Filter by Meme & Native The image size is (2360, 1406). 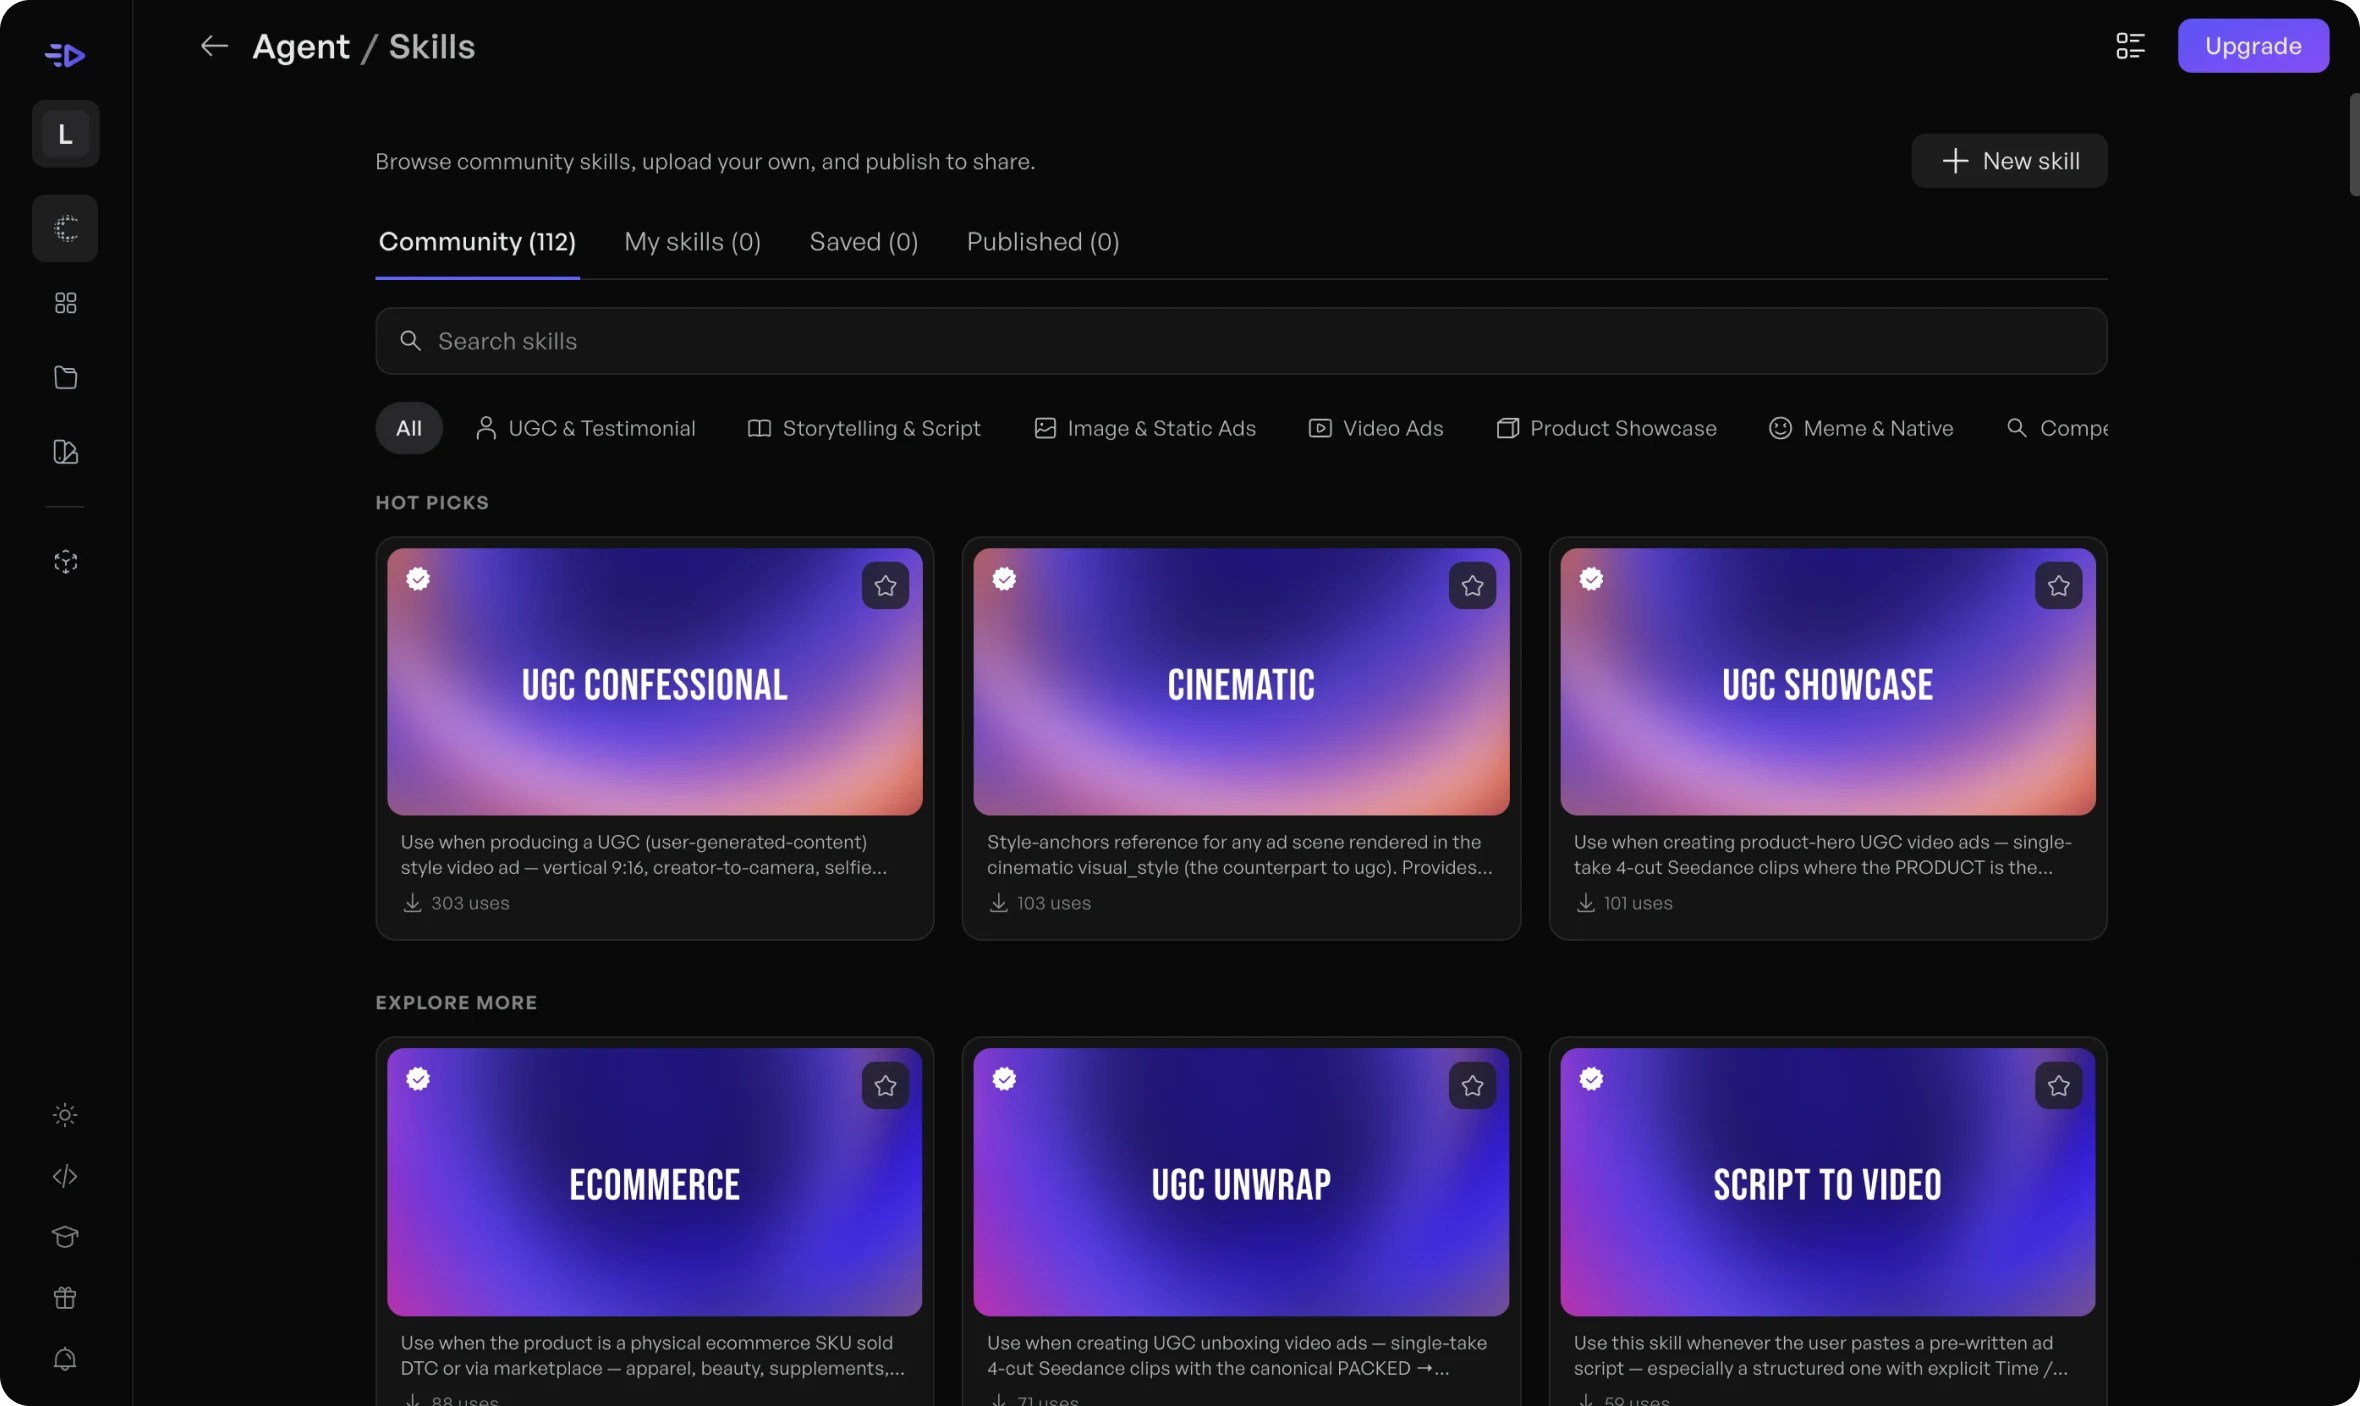click(1860, 428)
